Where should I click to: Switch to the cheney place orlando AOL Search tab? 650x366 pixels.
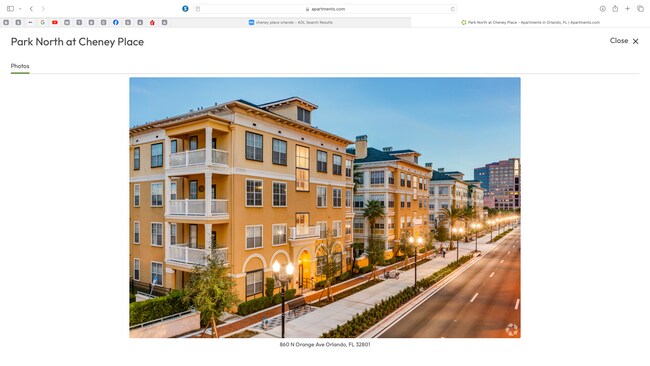coord(290,22)
